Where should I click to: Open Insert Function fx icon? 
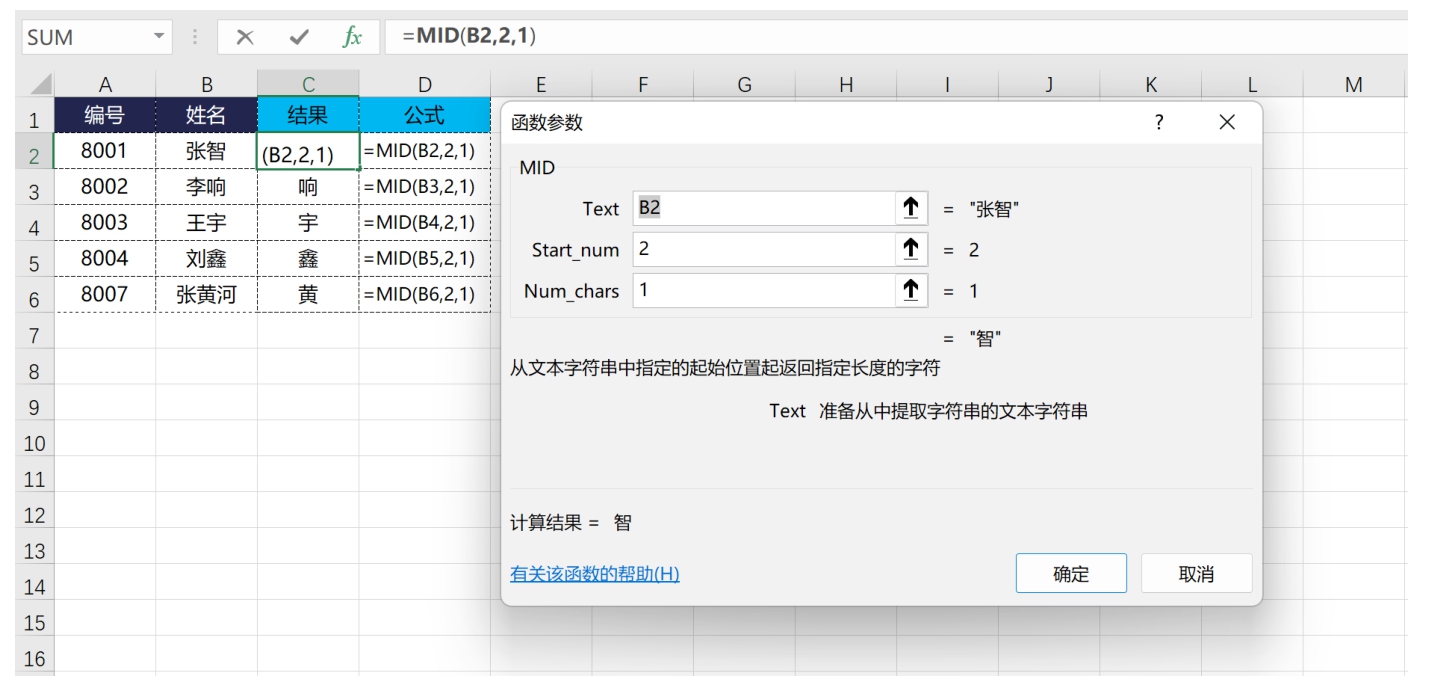(x=352, y=37)
